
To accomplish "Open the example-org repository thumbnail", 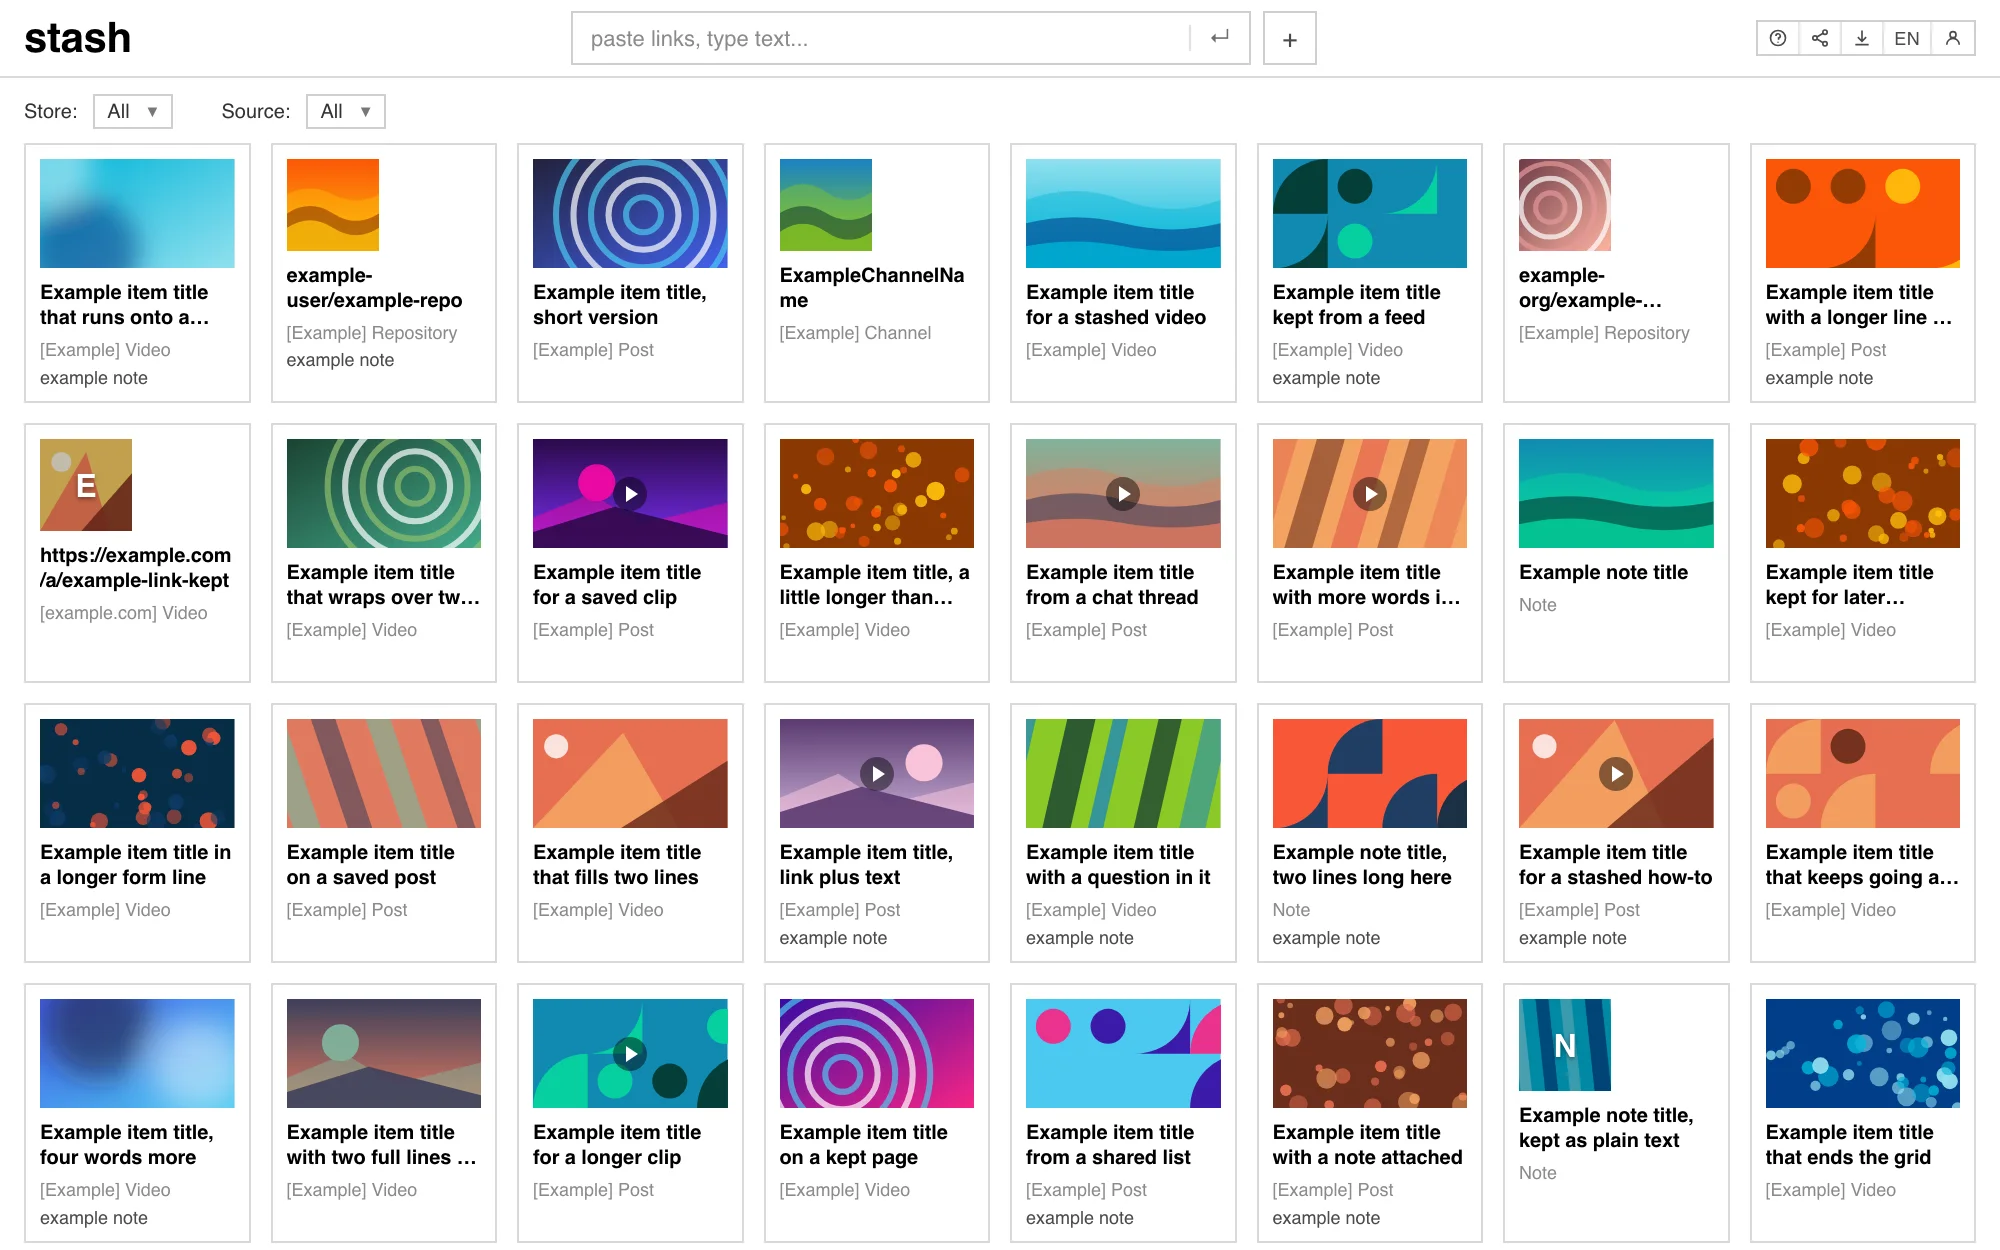I will tap(1565, 205).
